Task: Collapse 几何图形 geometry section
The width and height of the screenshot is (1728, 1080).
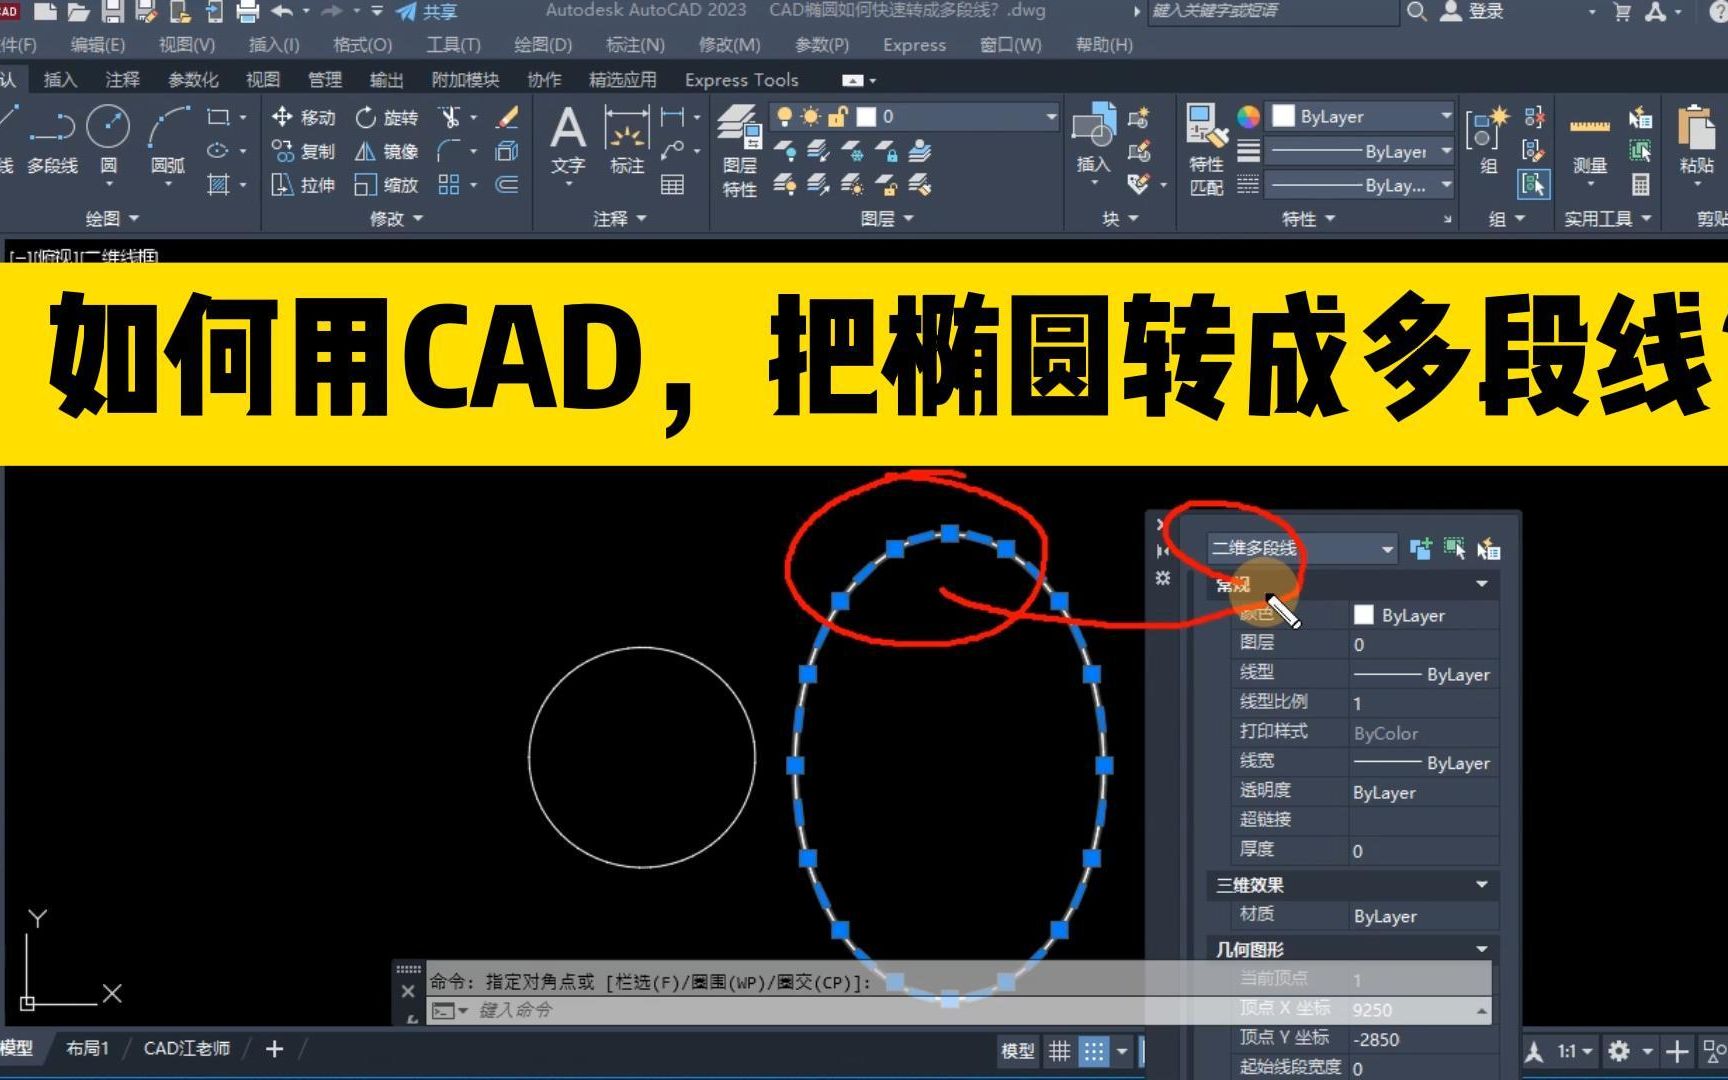Action: tap(1482, 949)
